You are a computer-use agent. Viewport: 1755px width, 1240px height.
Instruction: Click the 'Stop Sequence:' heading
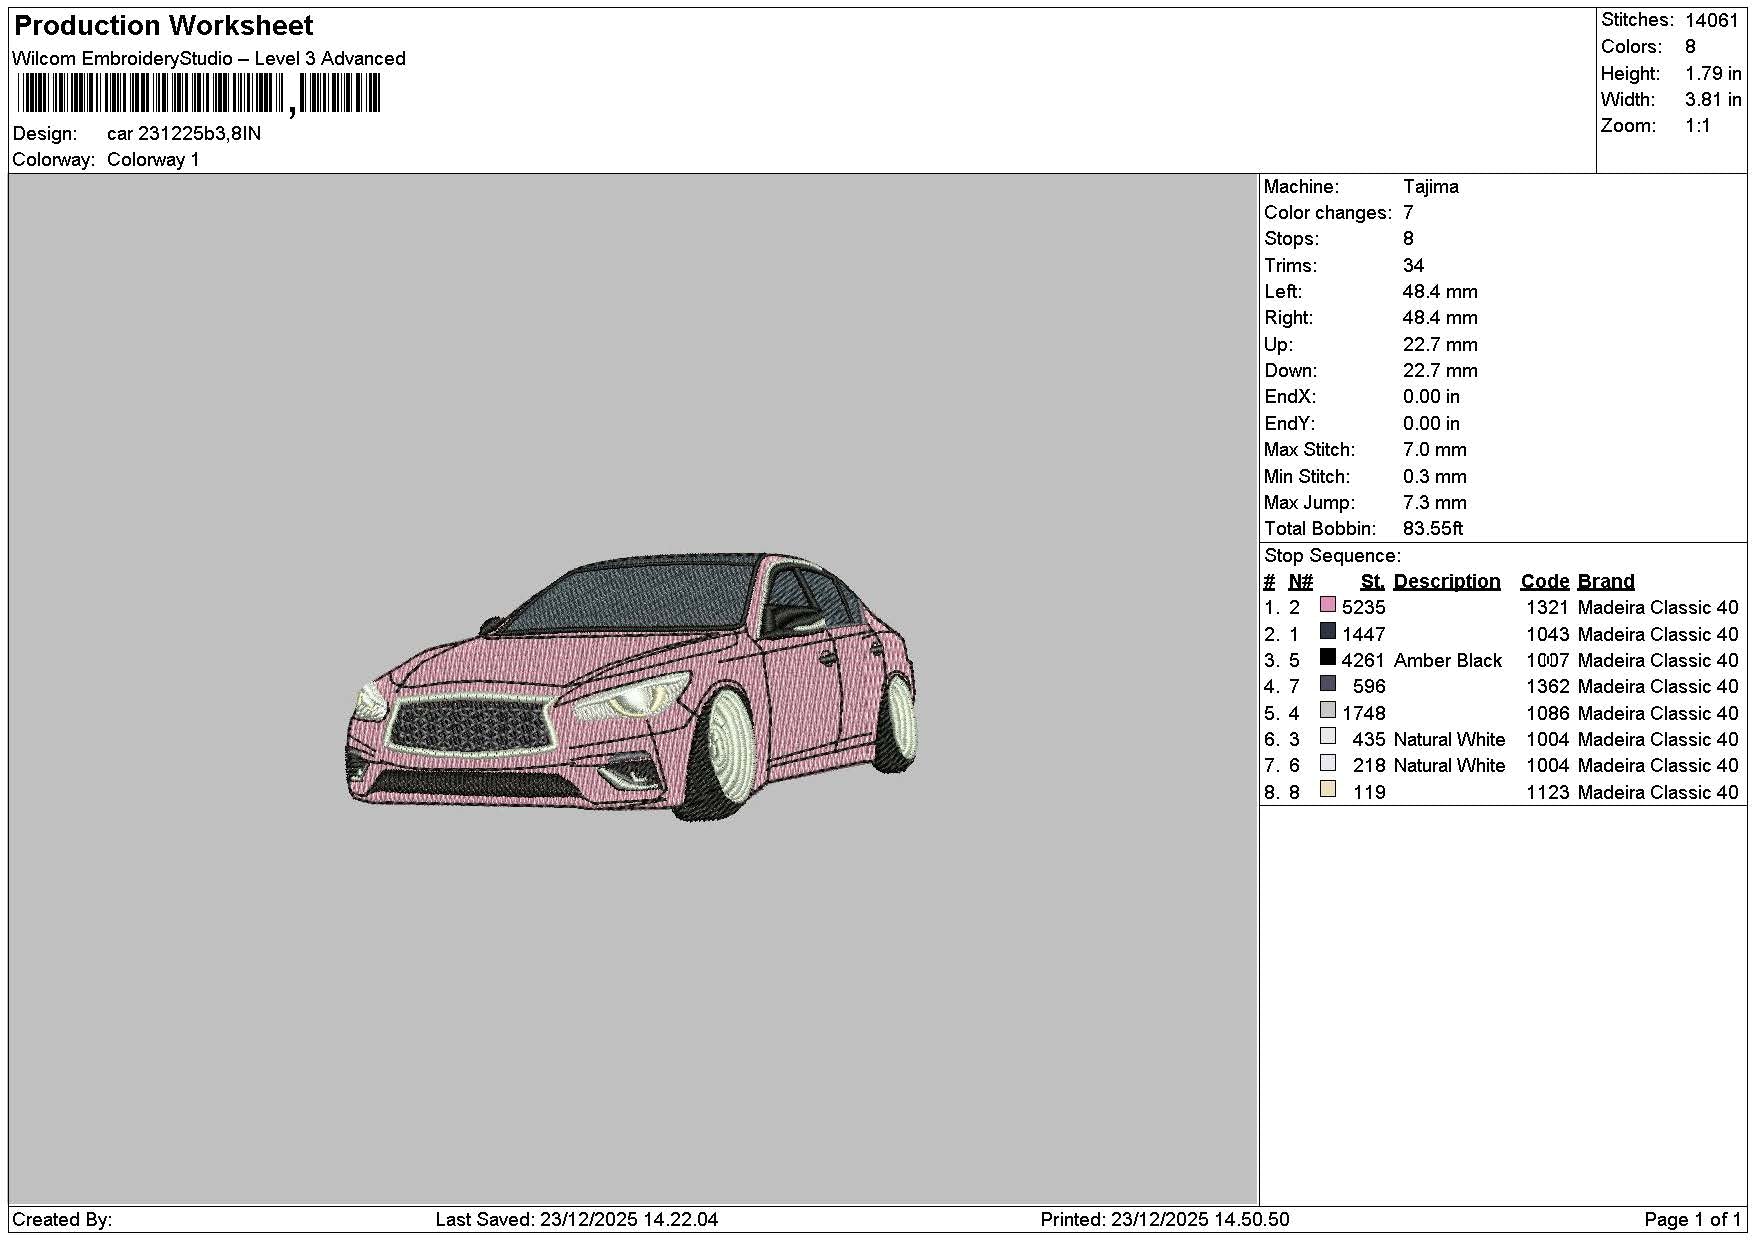pos(1332,556)
